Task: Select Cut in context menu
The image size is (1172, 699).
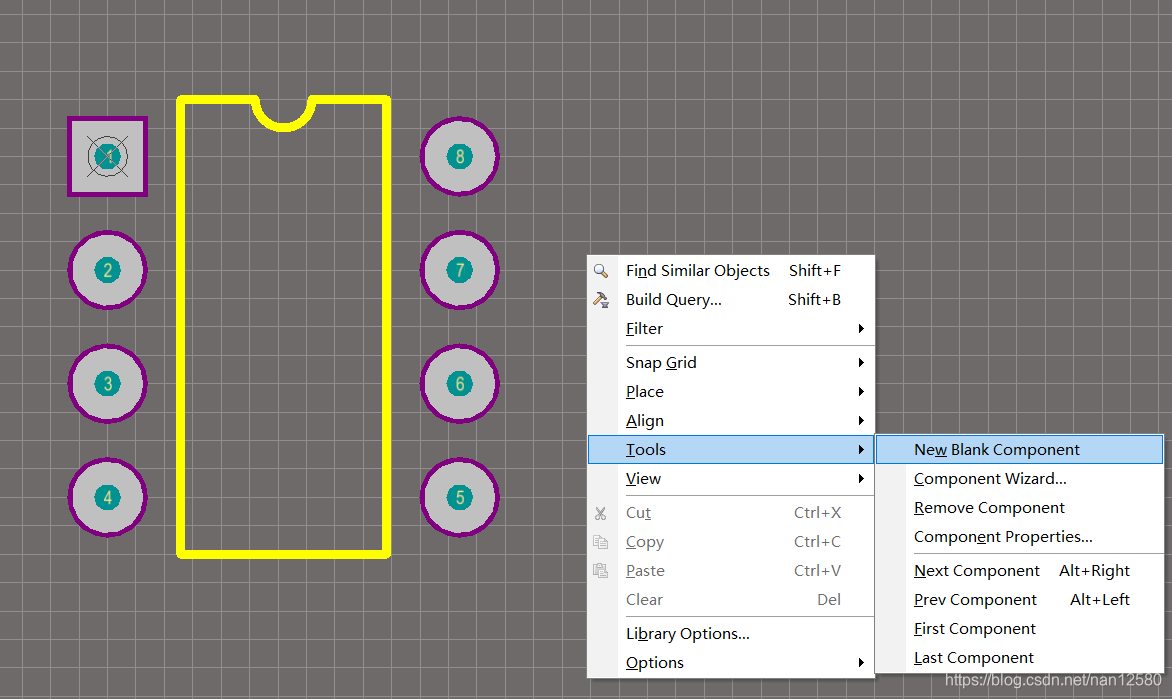Action: click(731, 513)
